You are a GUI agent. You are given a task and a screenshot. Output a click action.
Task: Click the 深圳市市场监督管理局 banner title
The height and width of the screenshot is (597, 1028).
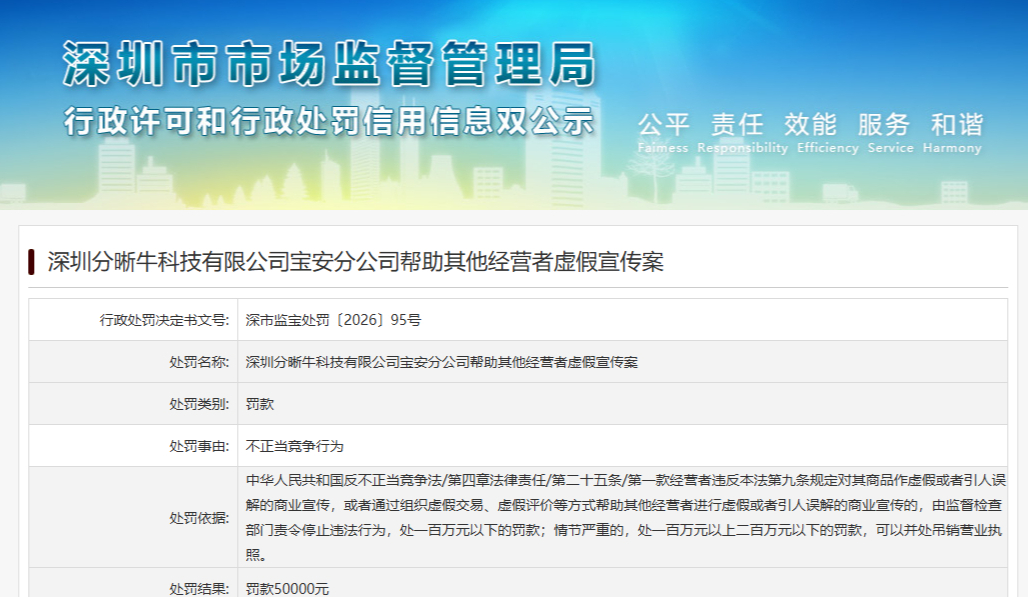(329, 64)
